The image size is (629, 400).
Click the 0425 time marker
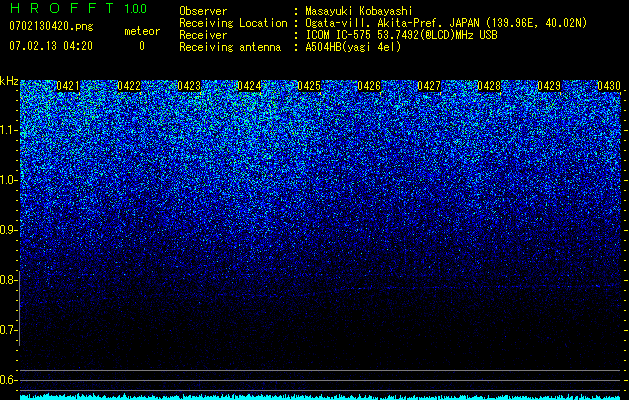(309, 86)
